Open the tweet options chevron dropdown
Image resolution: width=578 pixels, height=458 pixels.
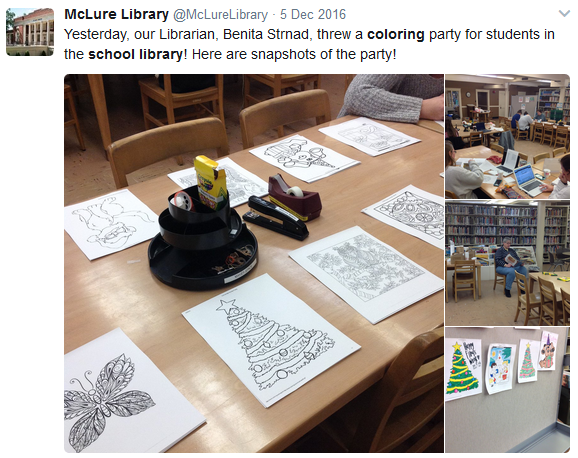click(564, 14)
